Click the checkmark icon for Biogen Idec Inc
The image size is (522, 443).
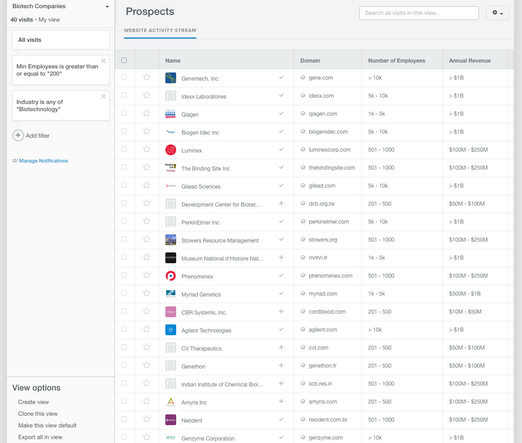pos(281,131)
